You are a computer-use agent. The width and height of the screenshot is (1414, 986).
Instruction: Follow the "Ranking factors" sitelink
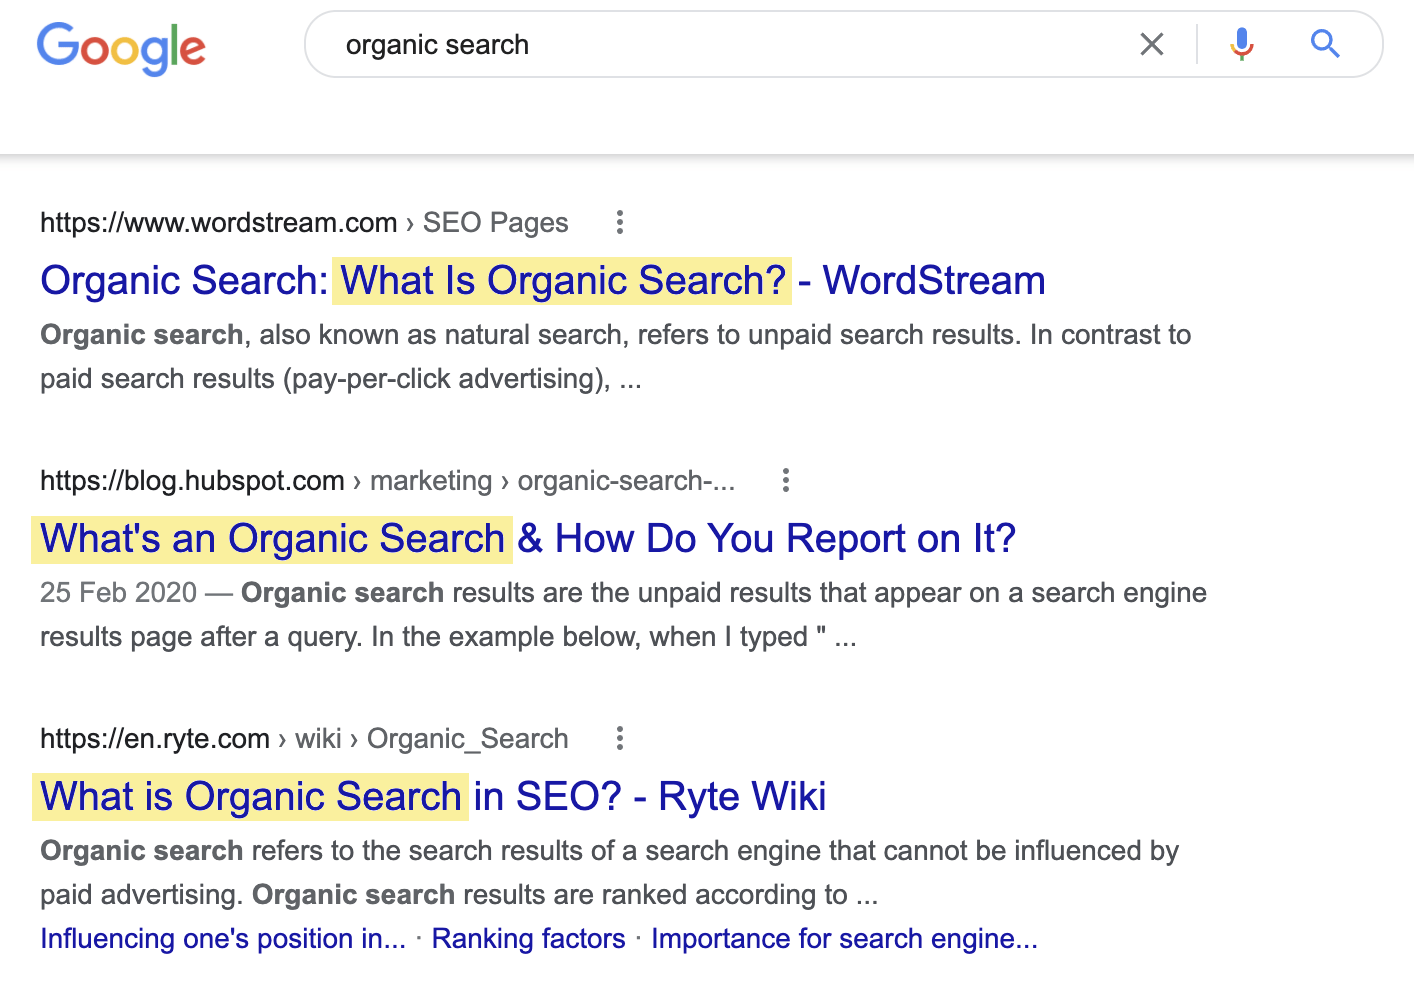528,939
